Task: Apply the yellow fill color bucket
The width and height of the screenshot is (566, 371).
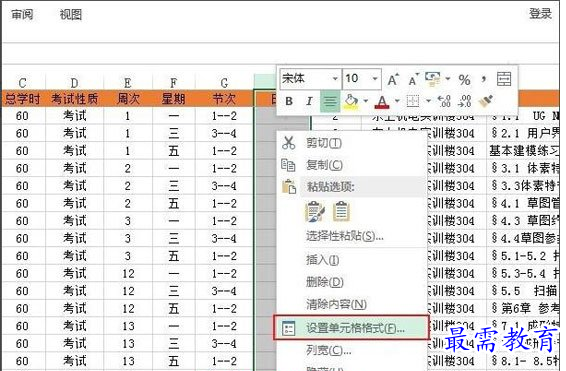Action: point(351,101)
